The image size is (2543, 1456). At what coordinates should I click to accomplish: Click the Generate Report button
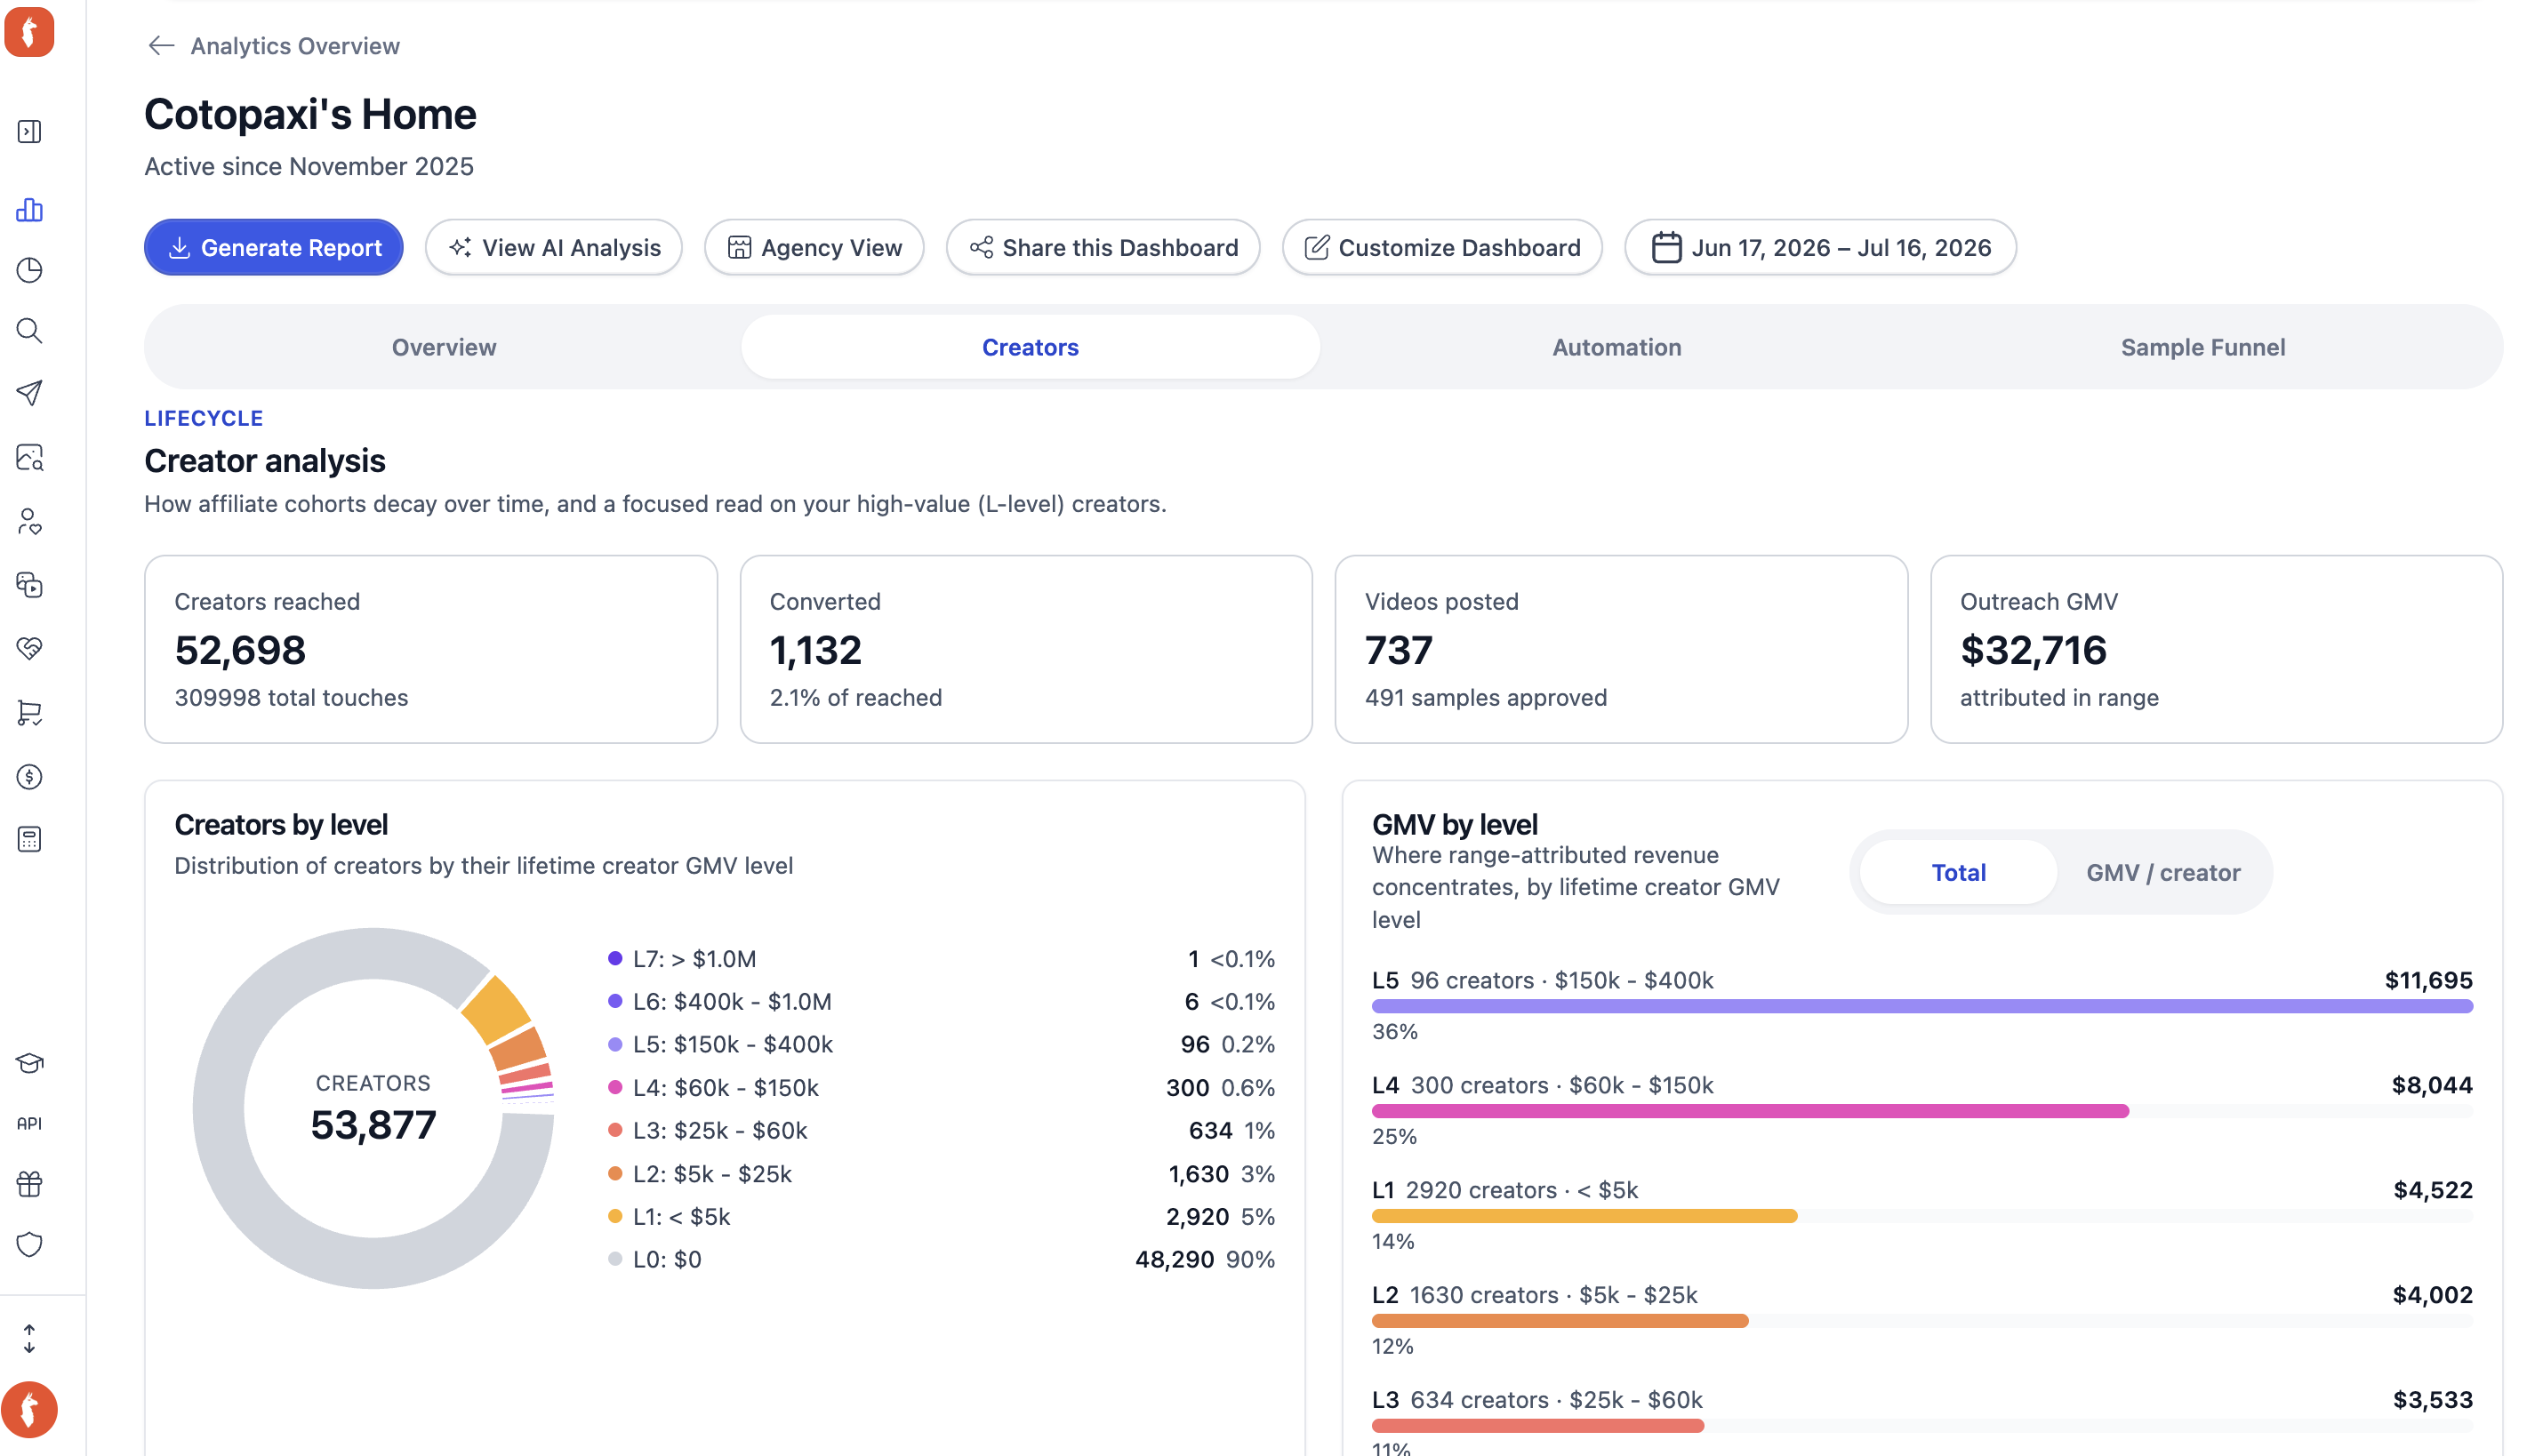click(x=273, y=247)
